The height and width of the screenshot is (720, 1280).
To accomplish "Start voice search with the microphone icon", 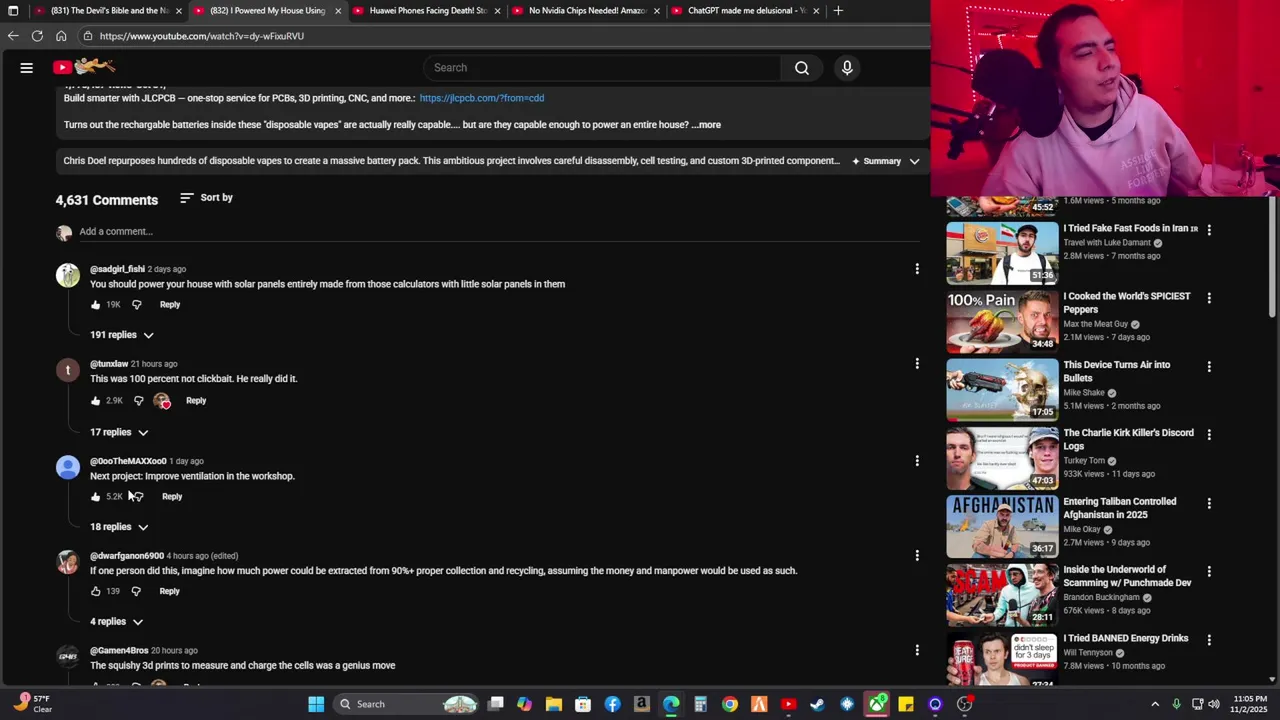I will (847, 68).
